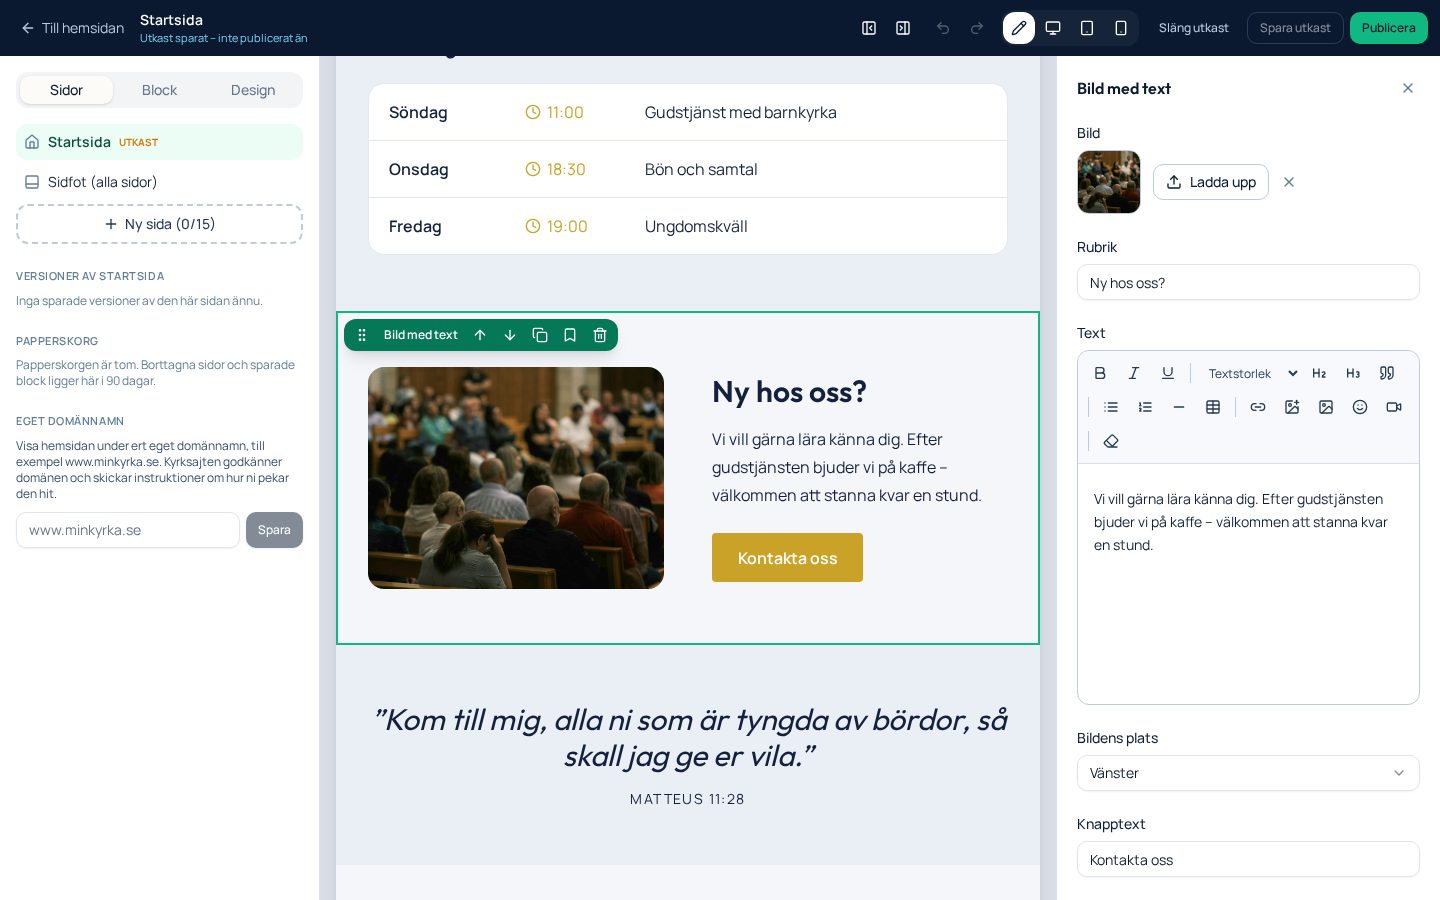The width and height of the screenshot is (1440, 900).
Task: Add a new page with Ny sida
Action: click(160, 224)
